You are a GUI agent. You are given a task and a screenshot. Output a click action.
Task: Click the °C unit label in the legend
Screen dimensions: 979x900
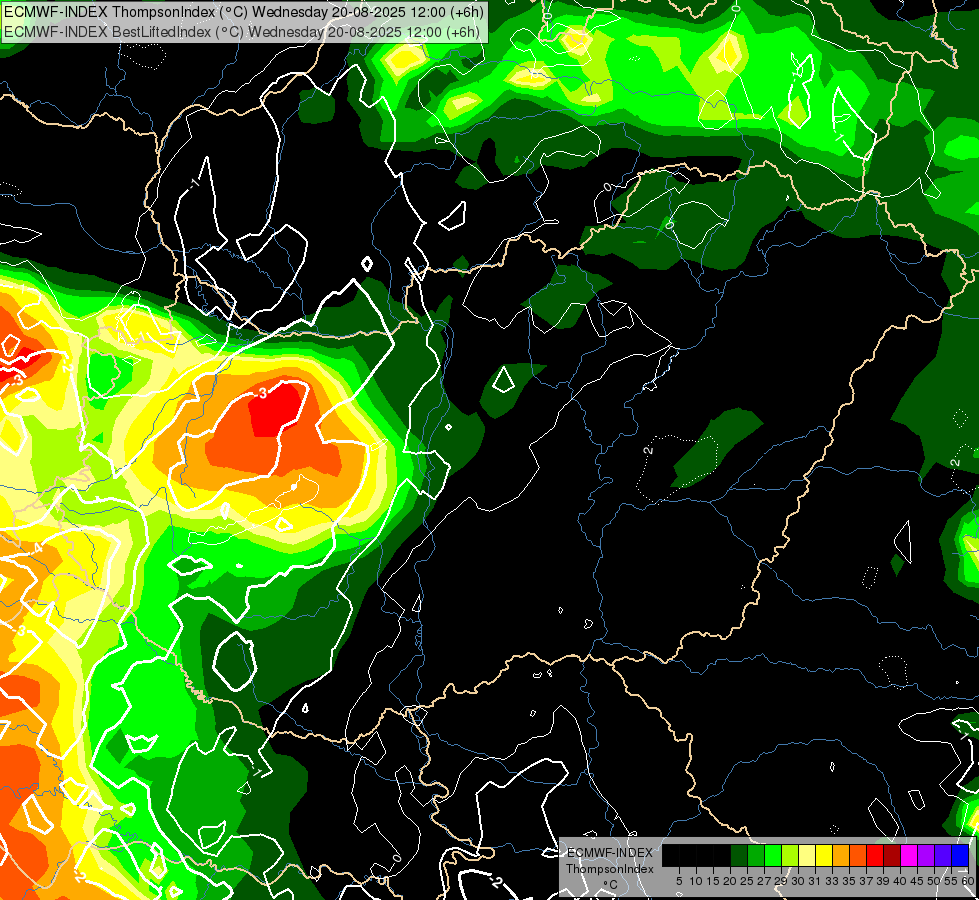click(x=611, y=885)
